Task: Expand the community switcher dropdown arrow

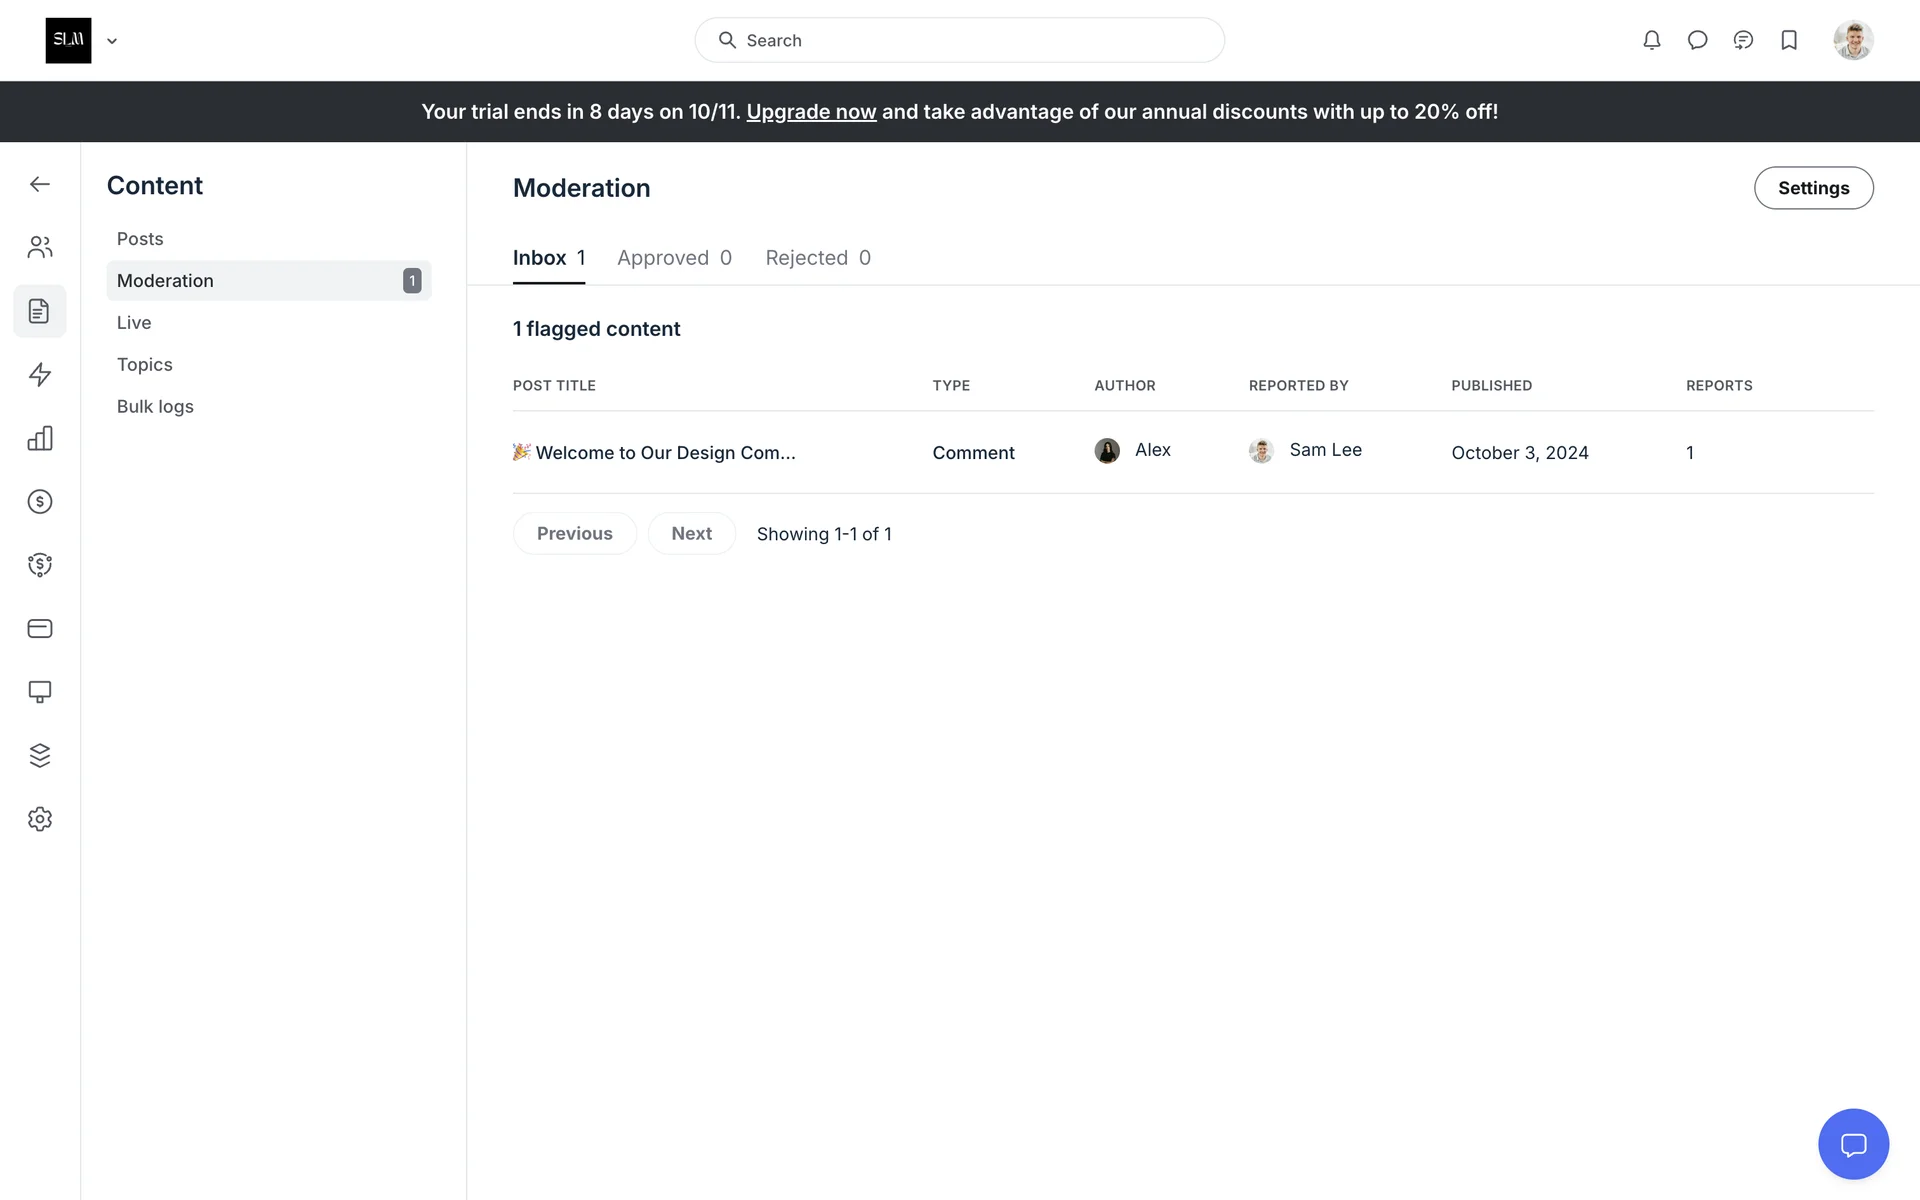Action: (112, 41)
